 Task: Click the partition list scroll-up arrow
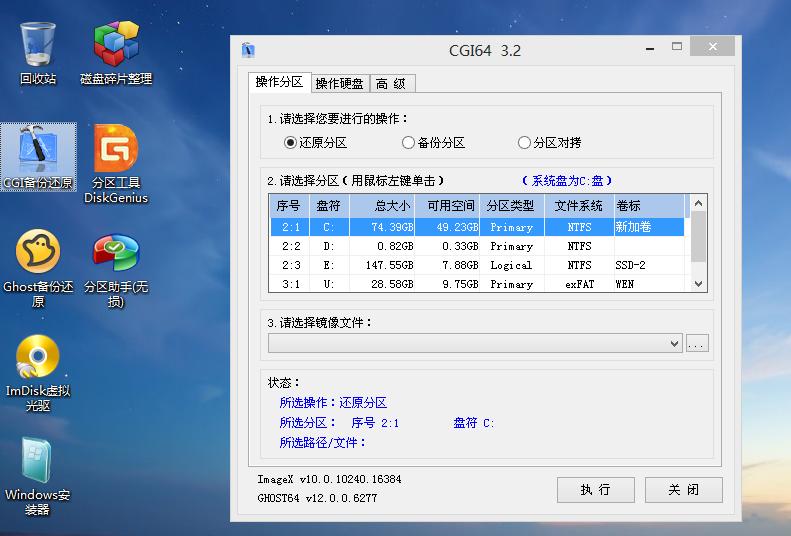coord(698,204)
